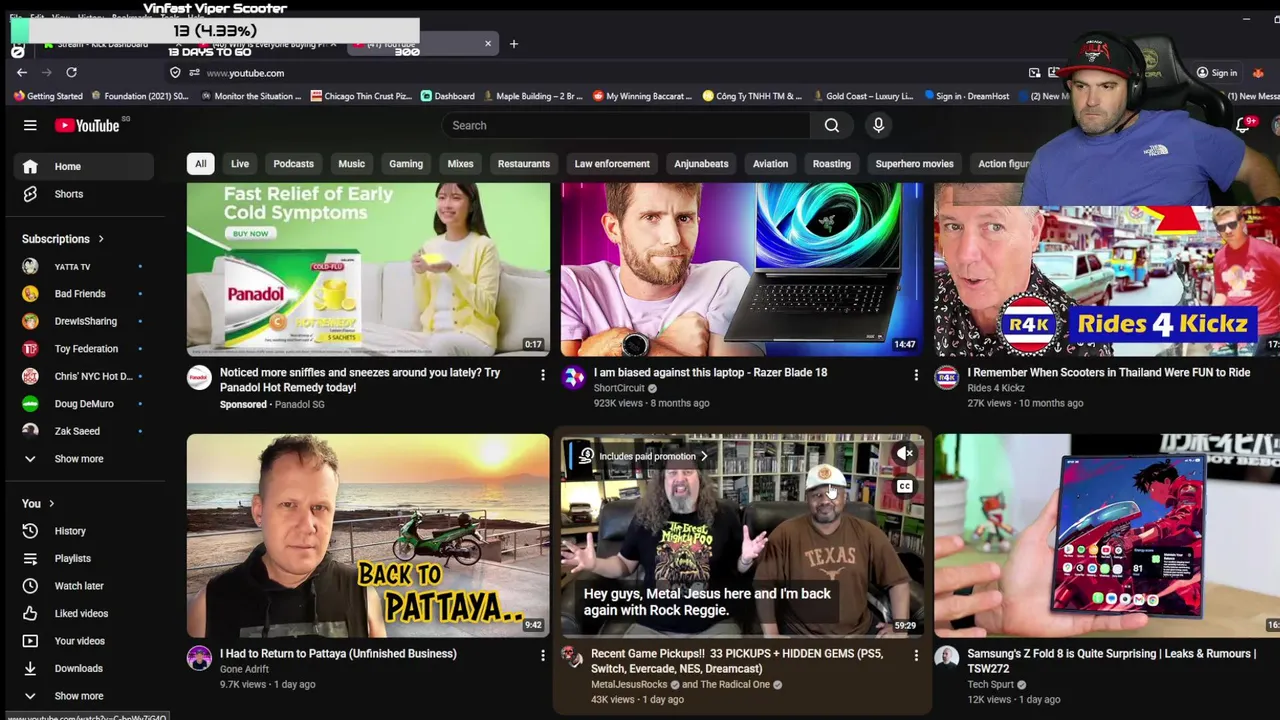
Task: Open the Chicago Thin Crust Pizza bookmark
Action: coord(361,96)
